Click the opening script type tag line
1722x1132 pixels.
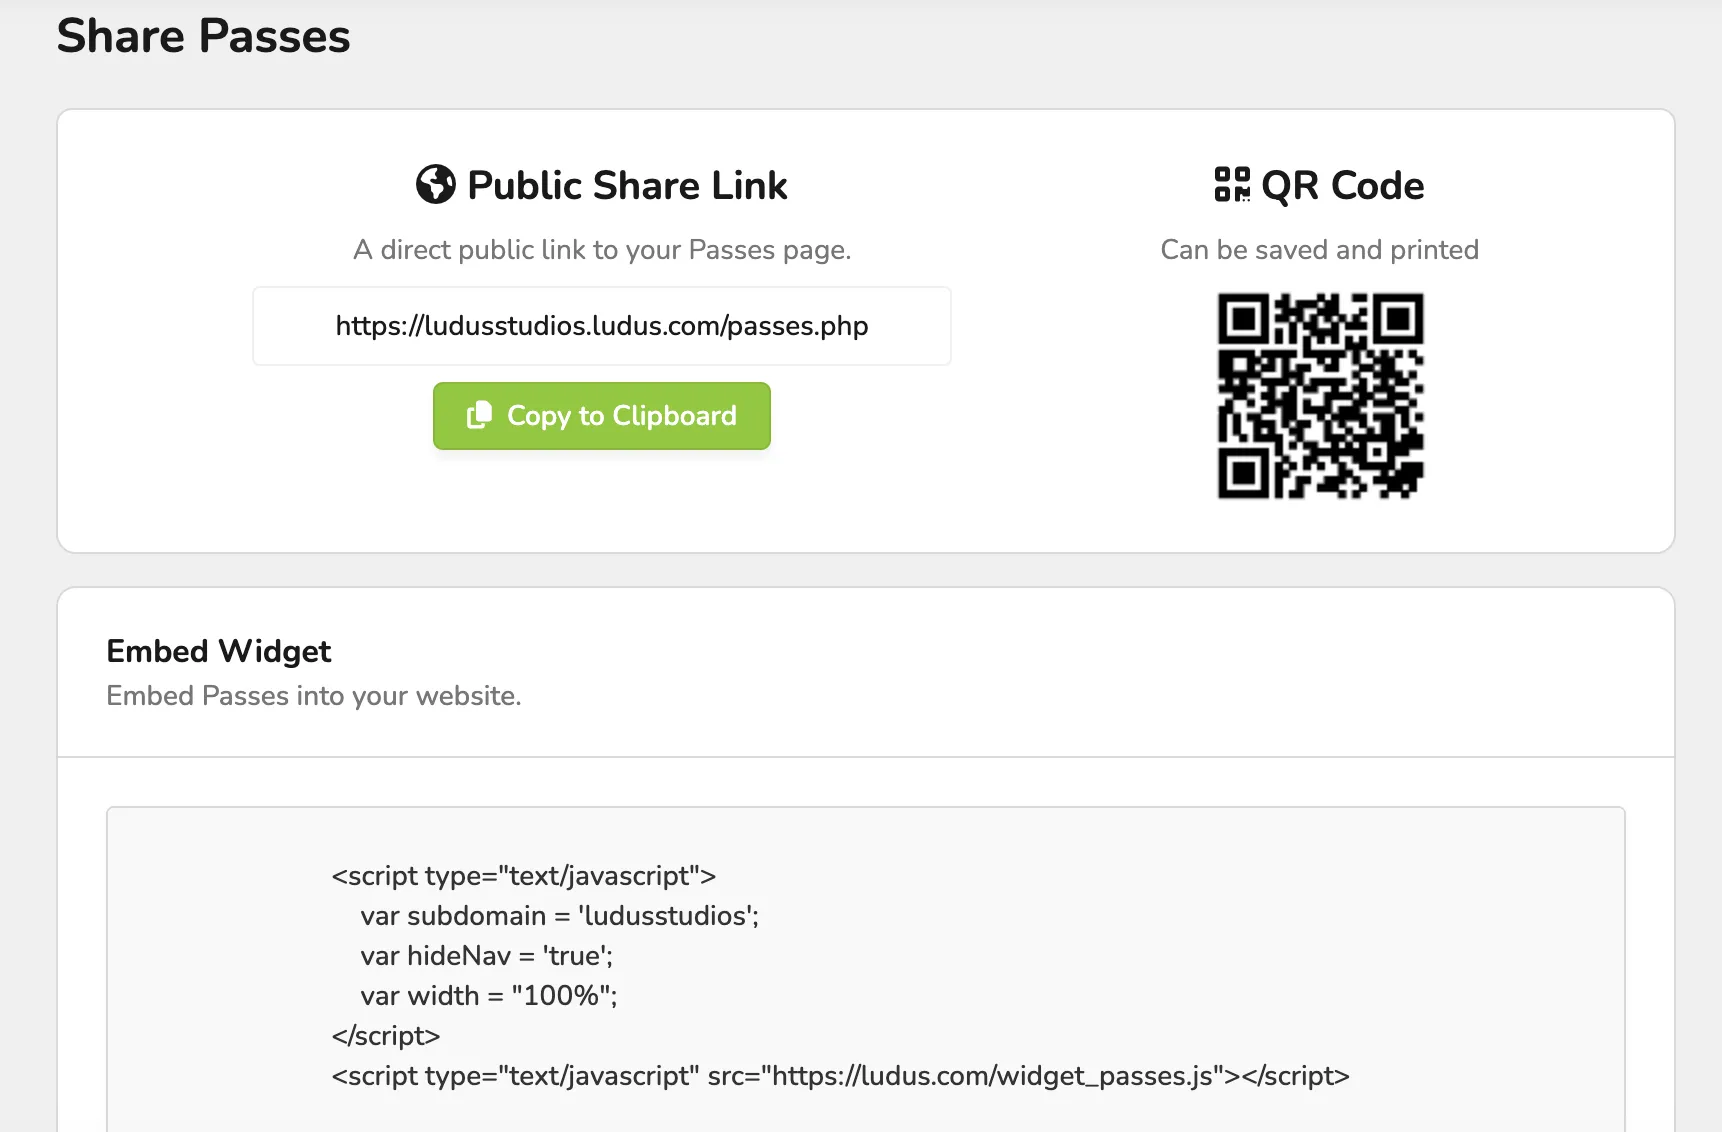click(524, 876)
